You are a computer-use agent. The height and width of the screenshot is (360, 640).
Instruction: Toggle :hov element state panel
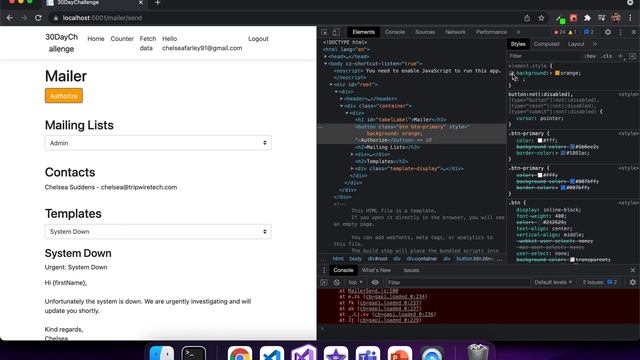click(590, 56)
